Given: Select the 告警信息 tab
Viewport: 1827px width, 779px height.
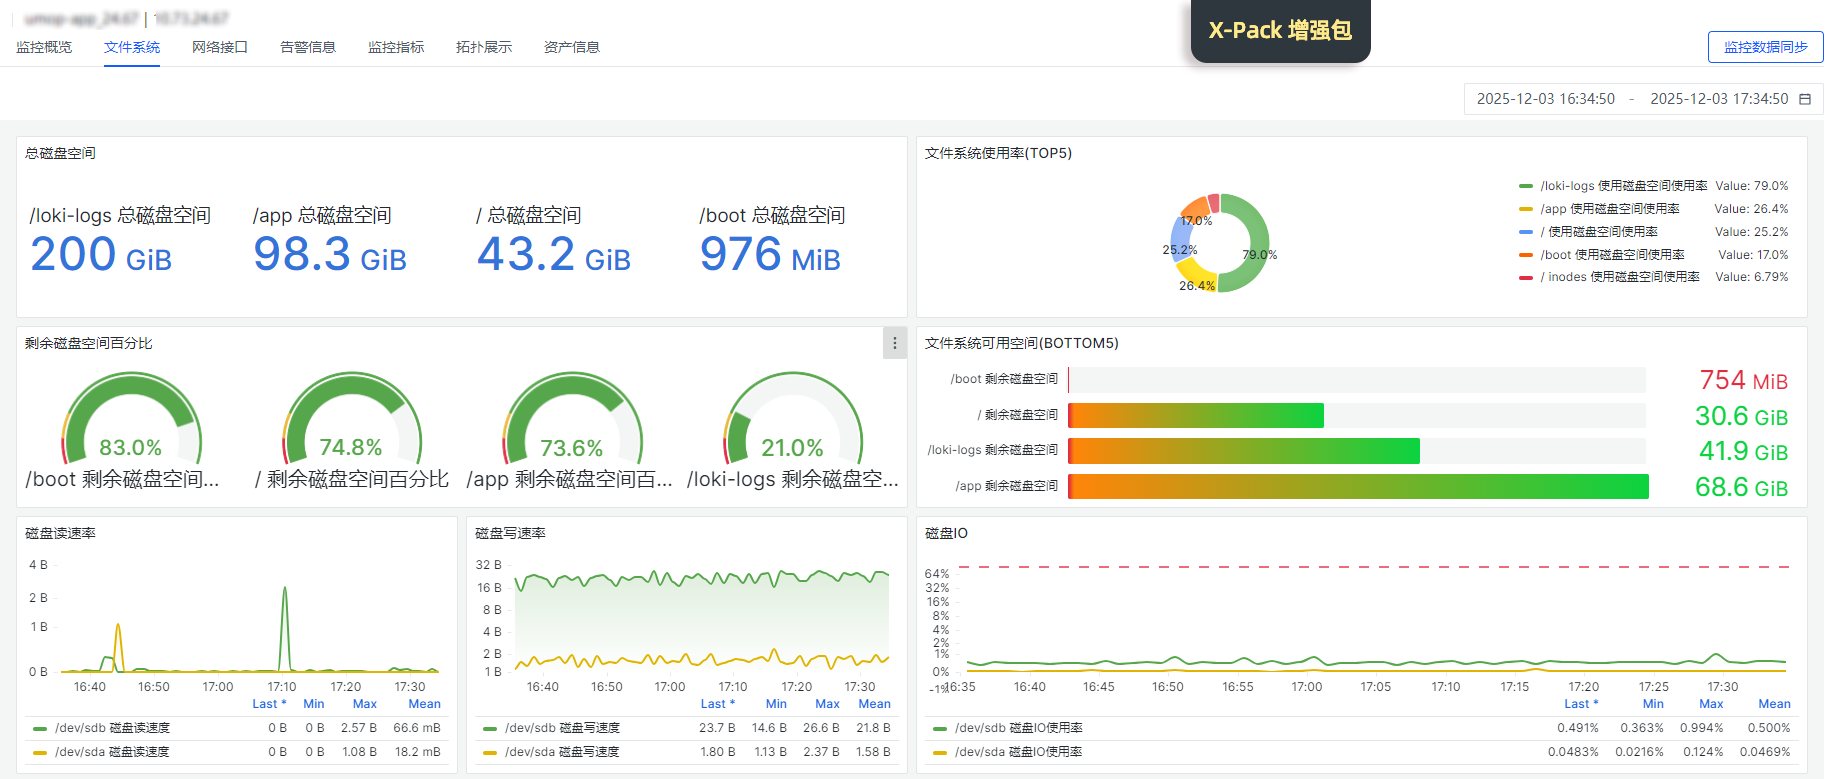Looking at the screenshot, I should click(308, 47).
